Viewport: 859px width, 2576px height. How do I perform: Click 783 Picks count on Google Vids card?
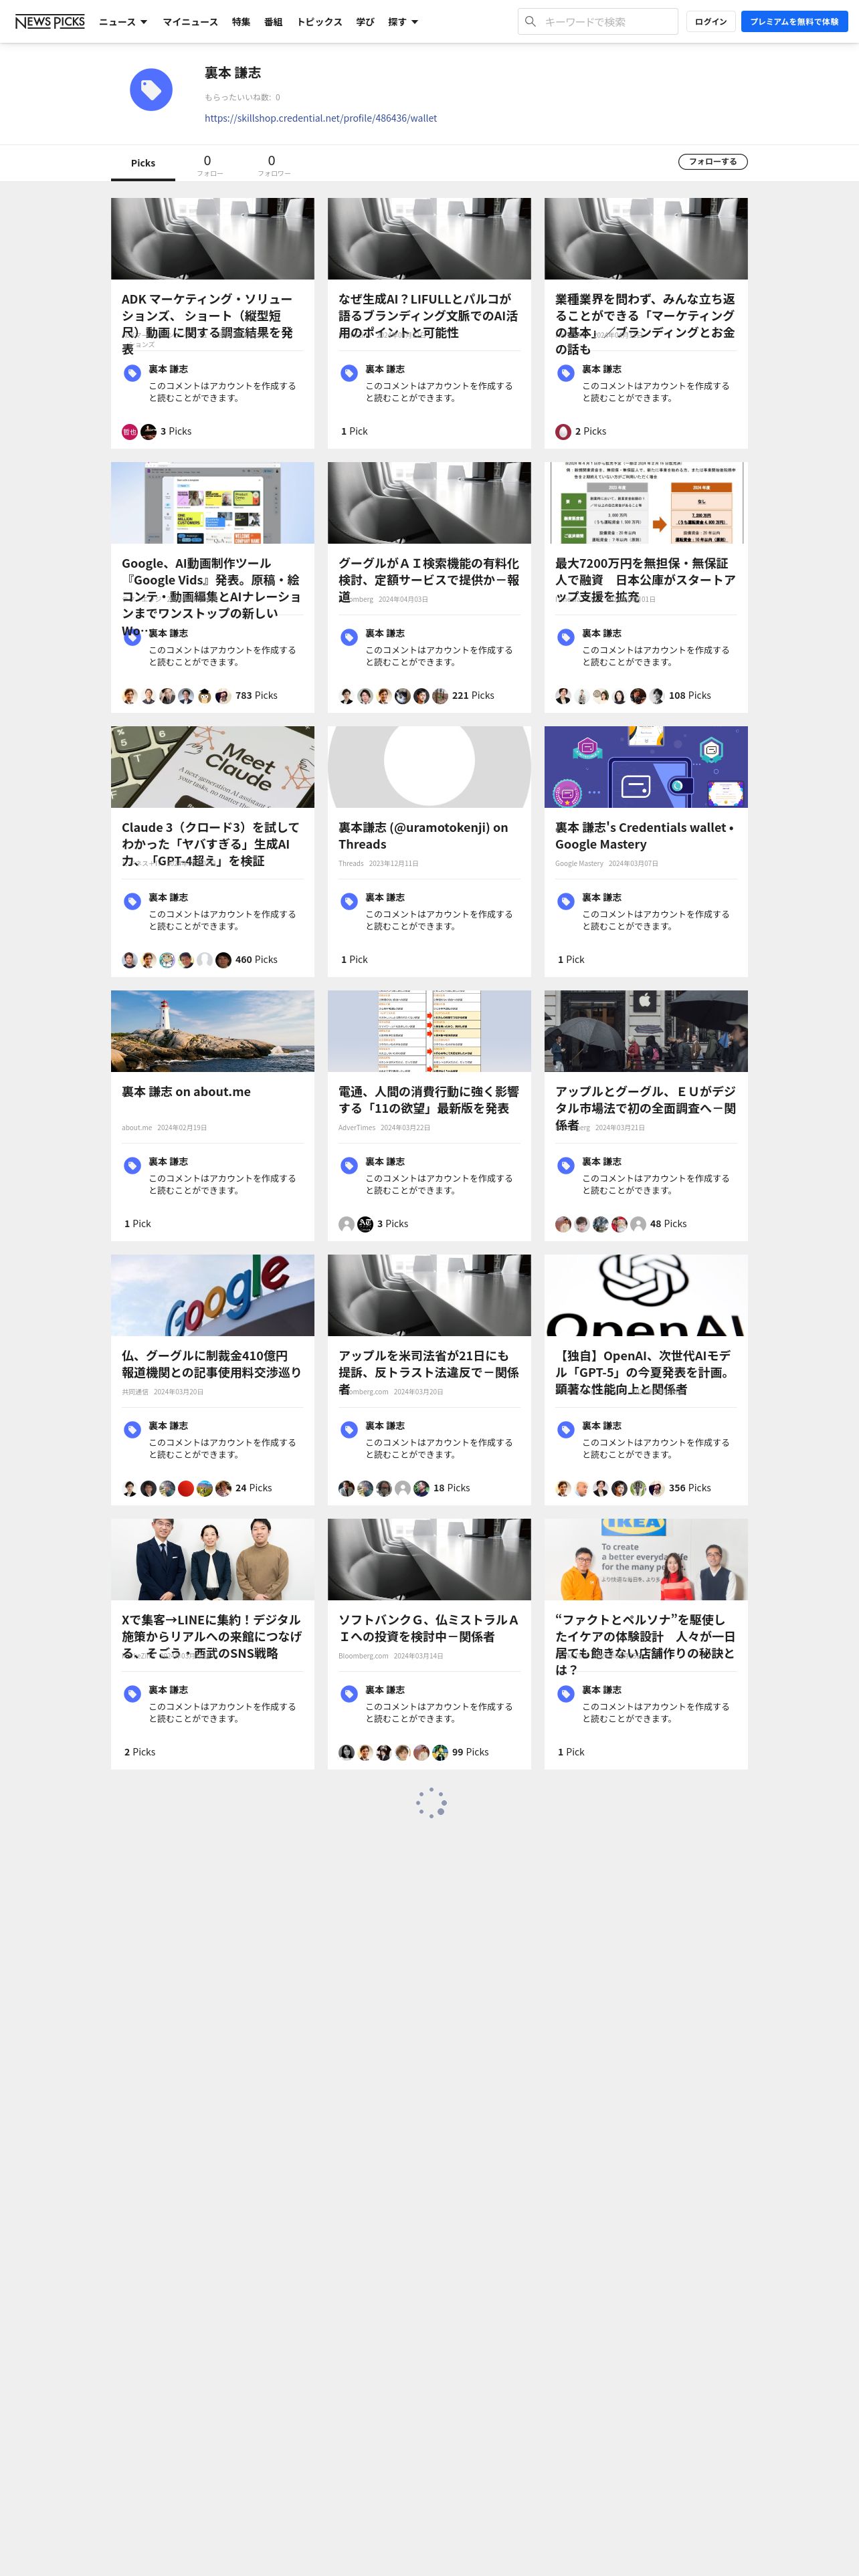(256, 695)
